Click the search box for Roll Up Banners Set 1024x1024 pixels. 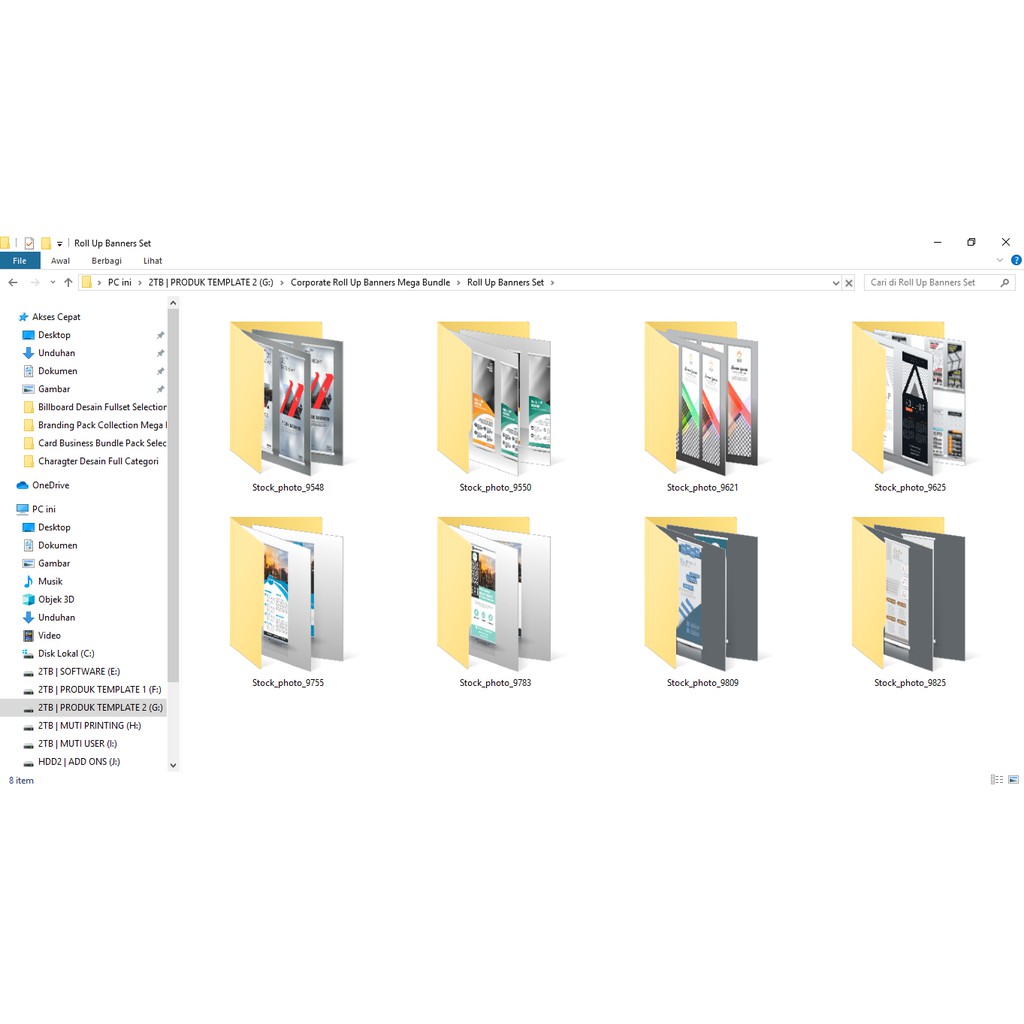(930, 283)
